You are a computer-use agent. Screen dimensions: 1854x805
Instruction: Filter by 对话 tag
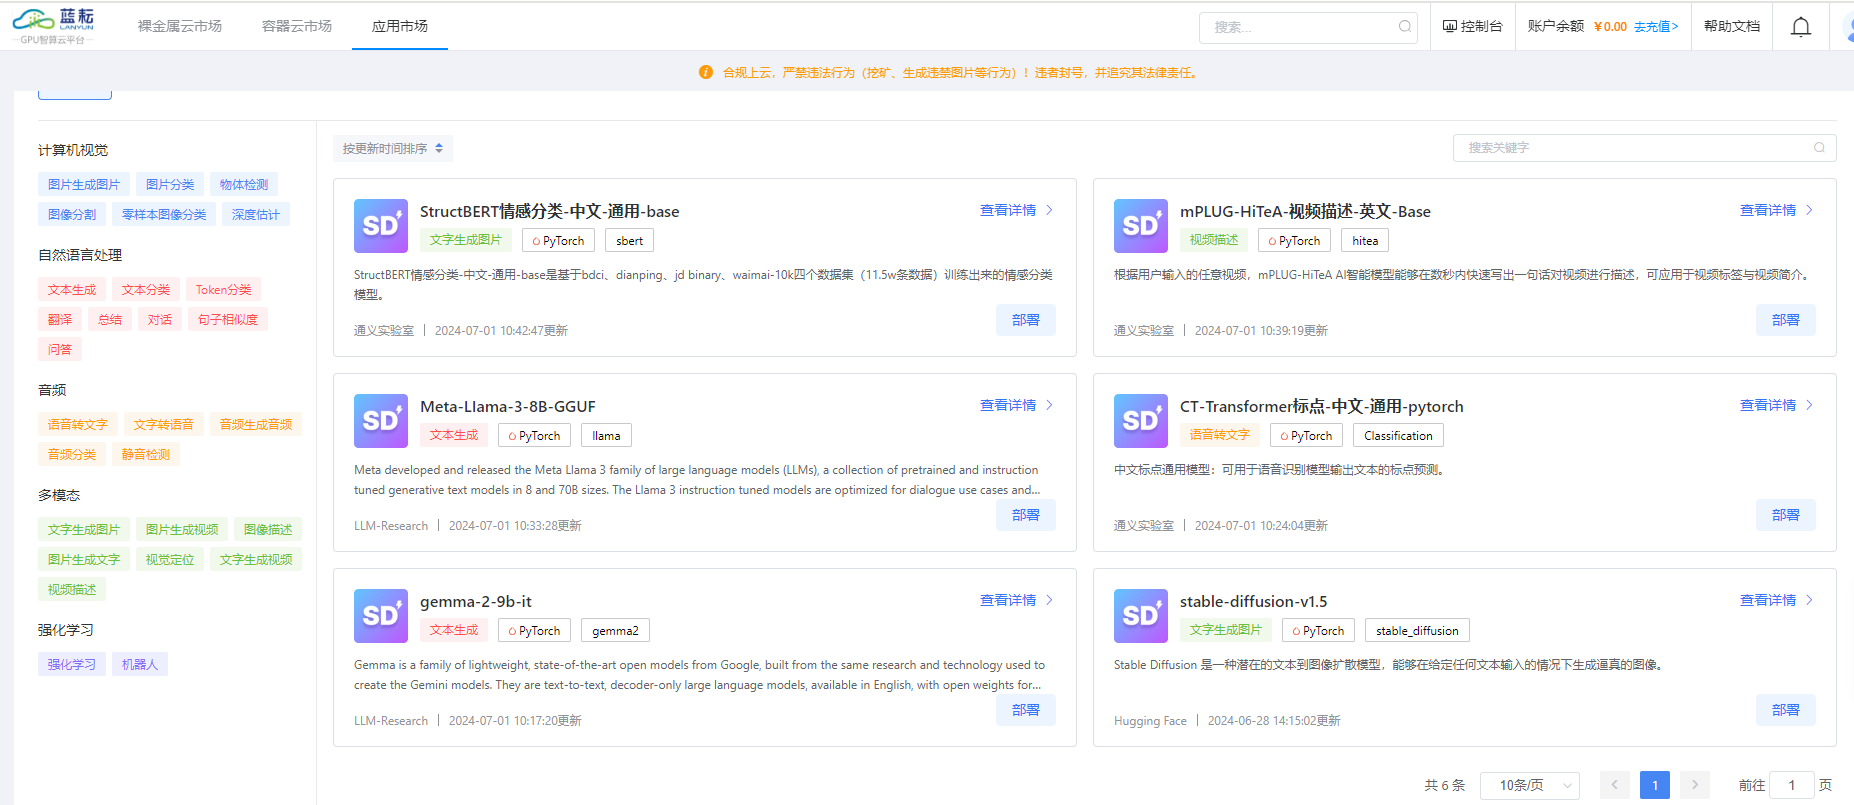coord(160,320)
